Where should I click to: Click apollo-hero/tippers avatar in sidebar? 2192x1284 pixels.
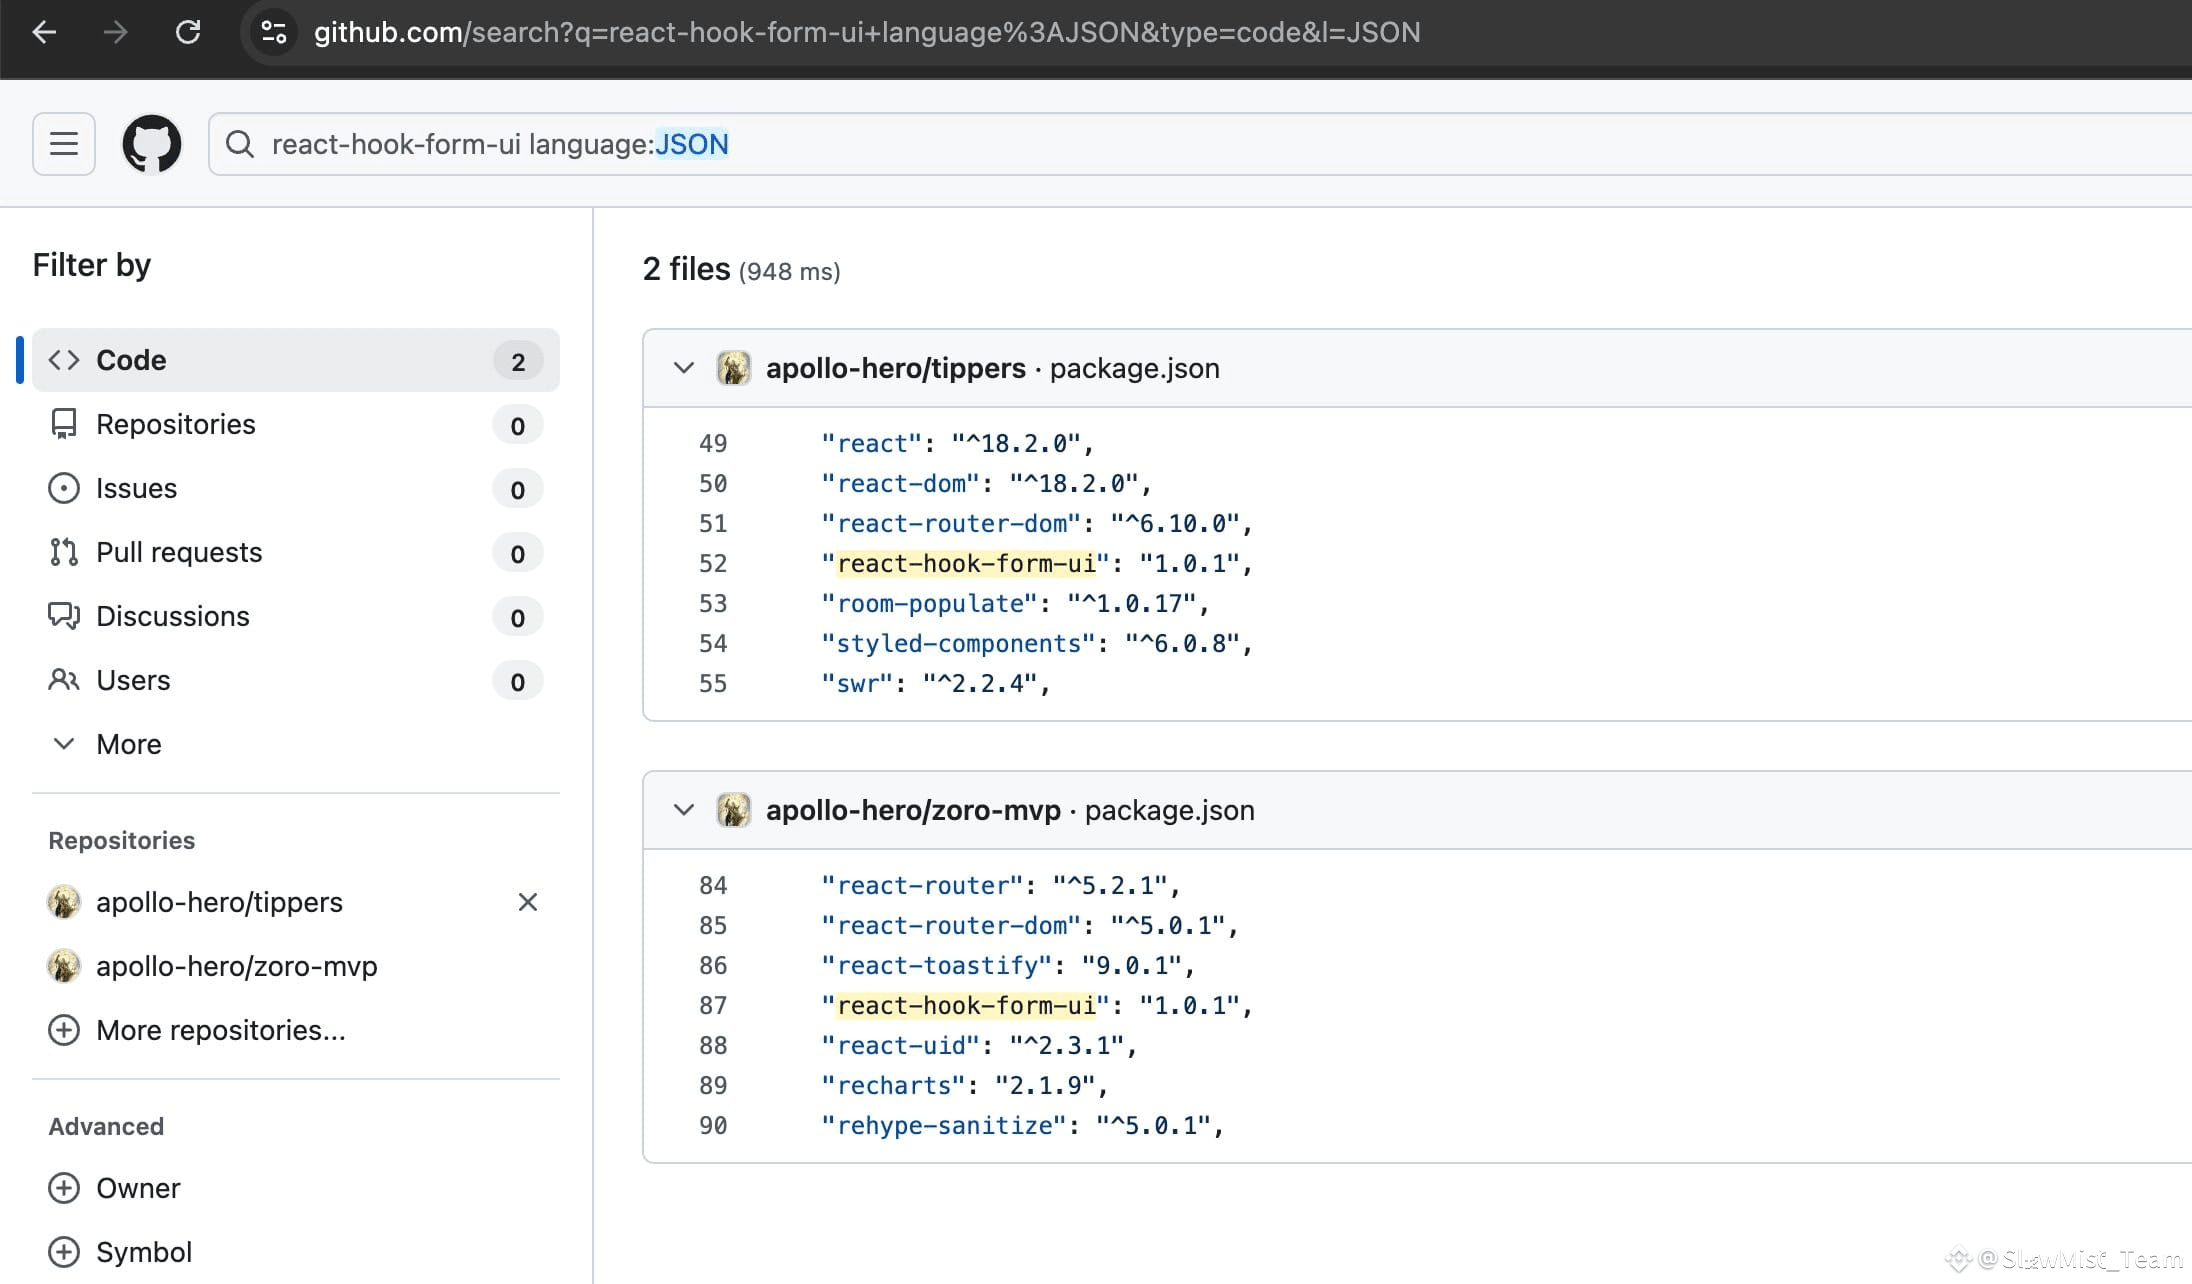[x=64, y=902]
